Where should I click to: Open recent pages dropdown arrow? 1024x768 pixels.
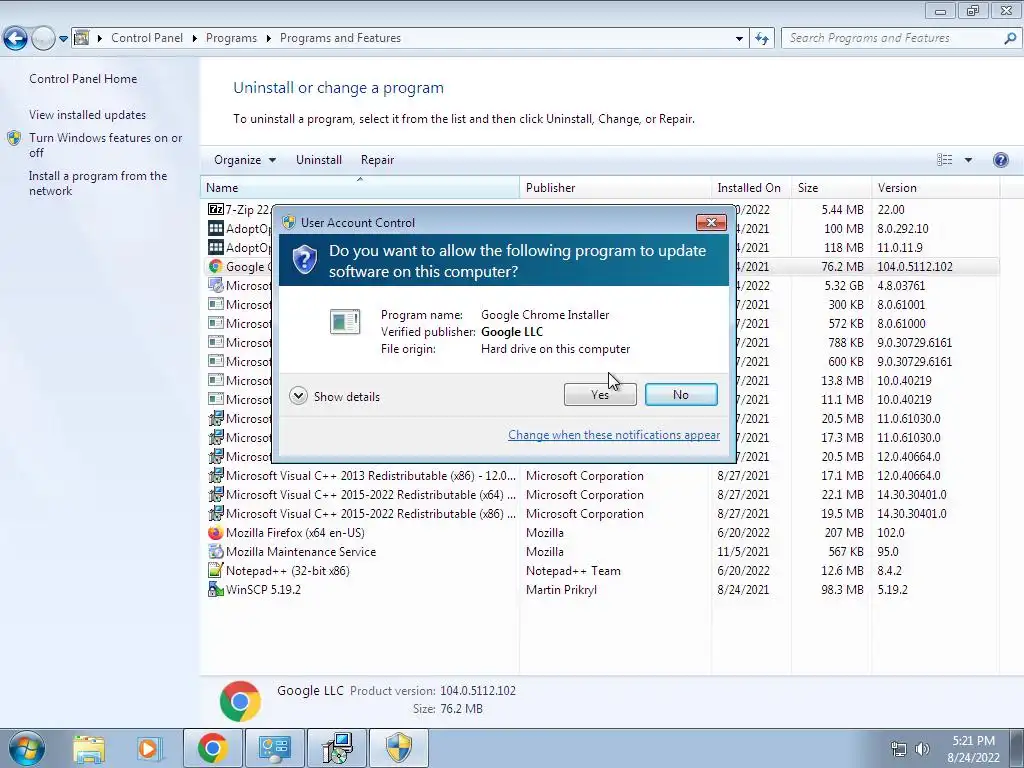tap(63, 39)
